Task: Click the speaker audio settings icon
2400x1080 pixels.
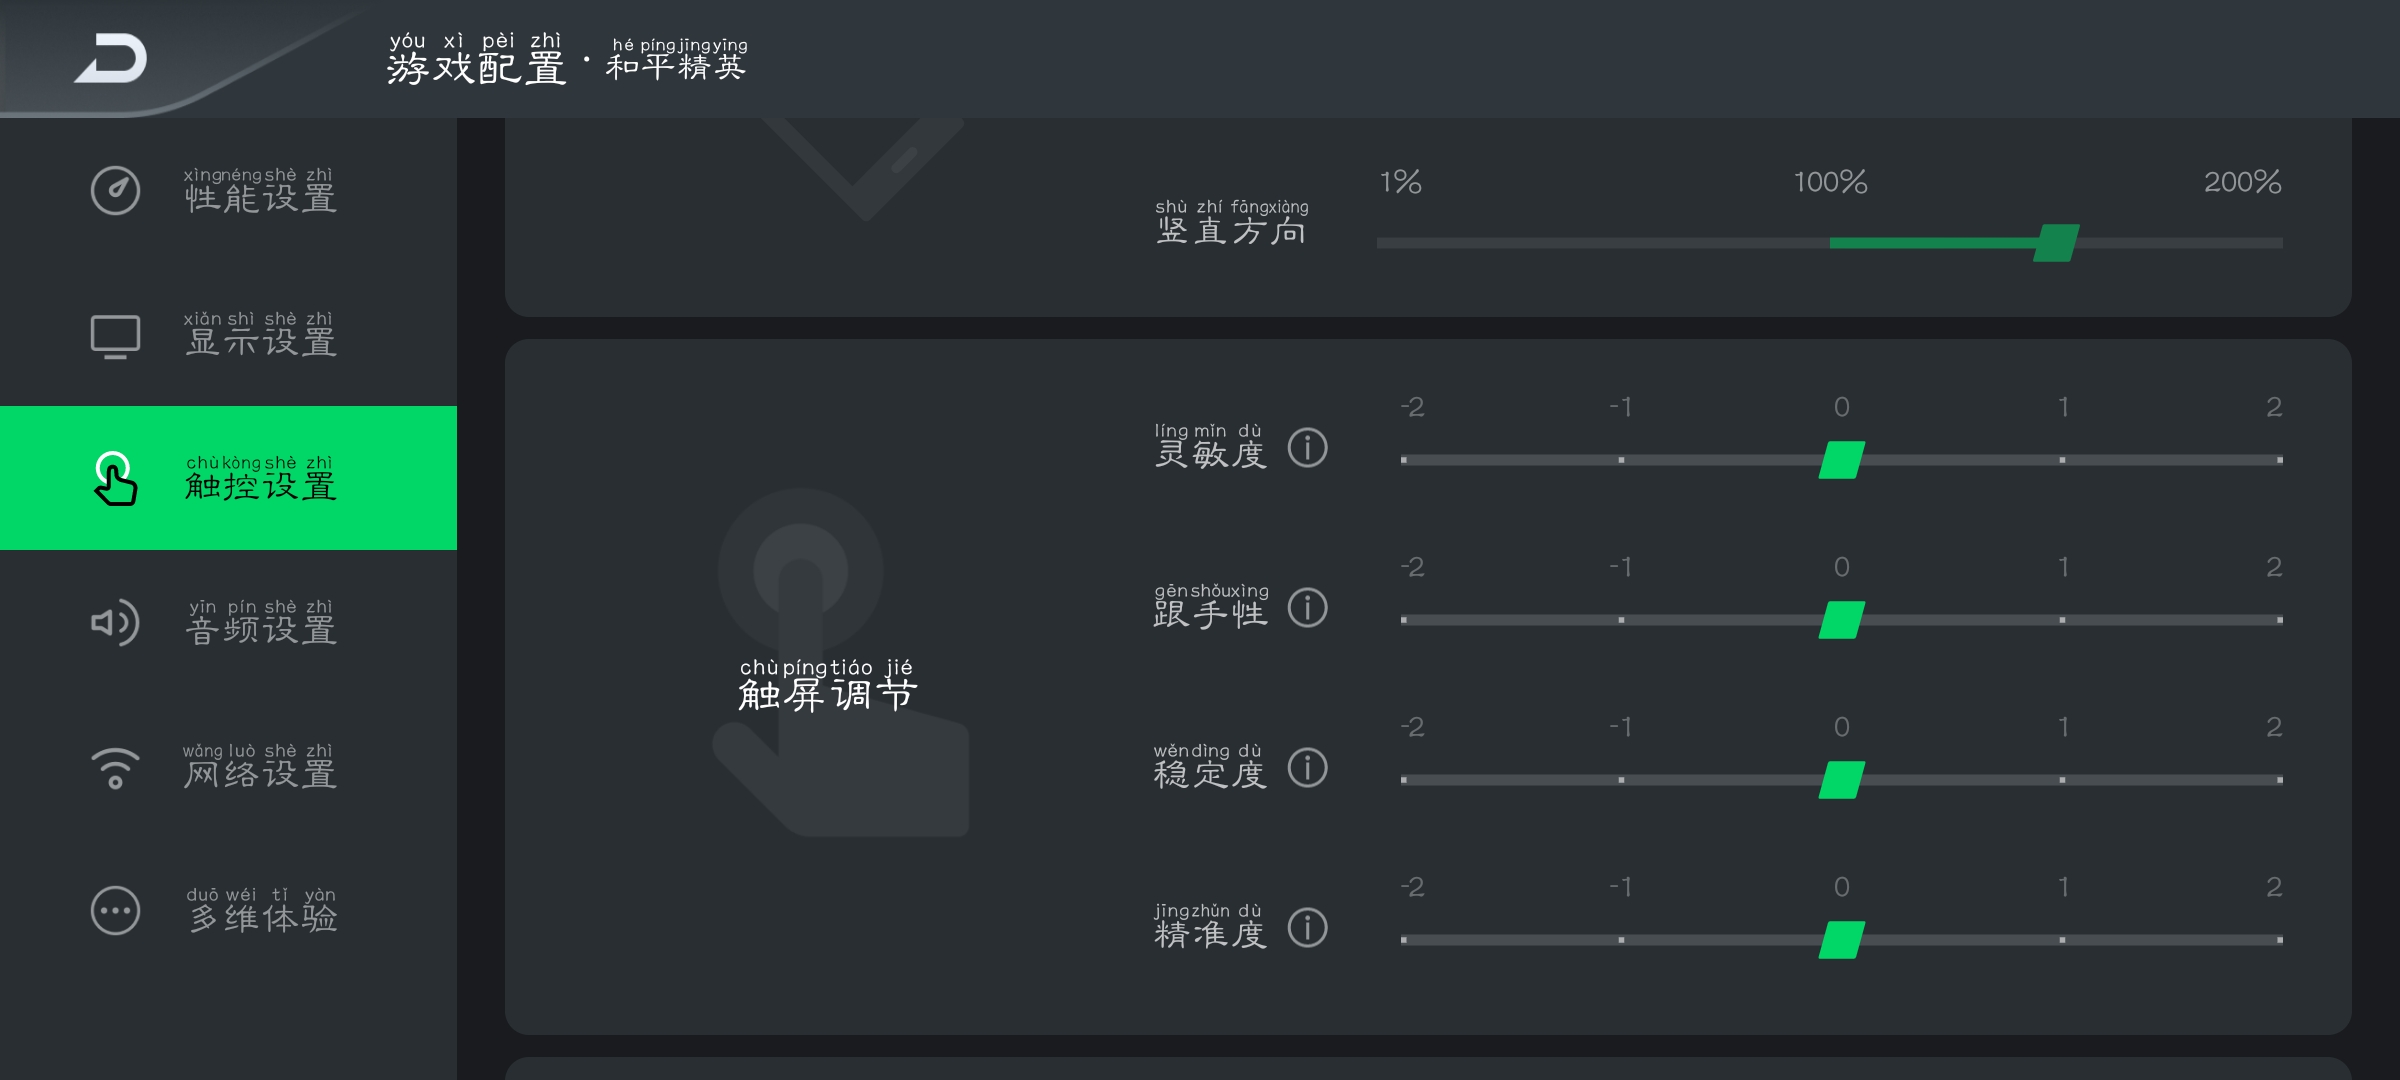Action: [x=116, y=623]
